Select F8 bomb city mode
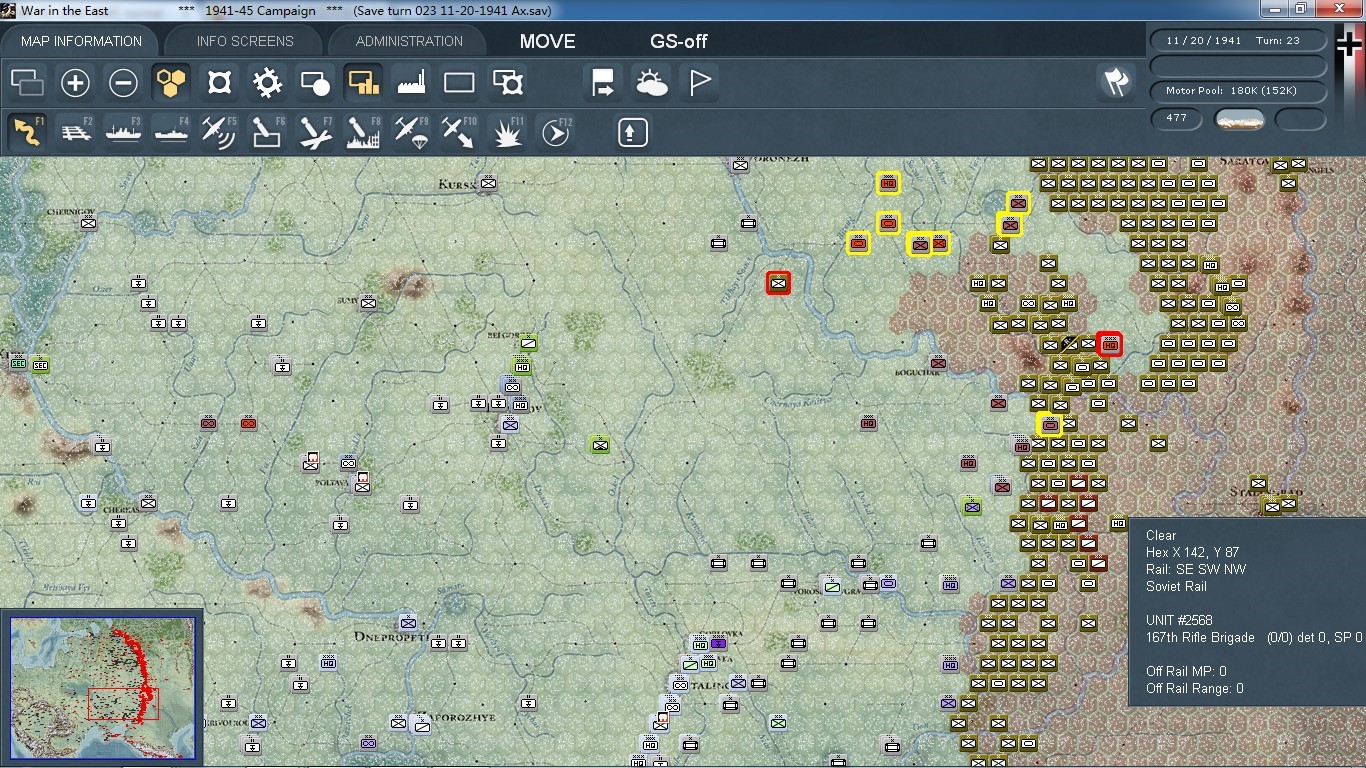1366x768 pixels. (363, 132)
